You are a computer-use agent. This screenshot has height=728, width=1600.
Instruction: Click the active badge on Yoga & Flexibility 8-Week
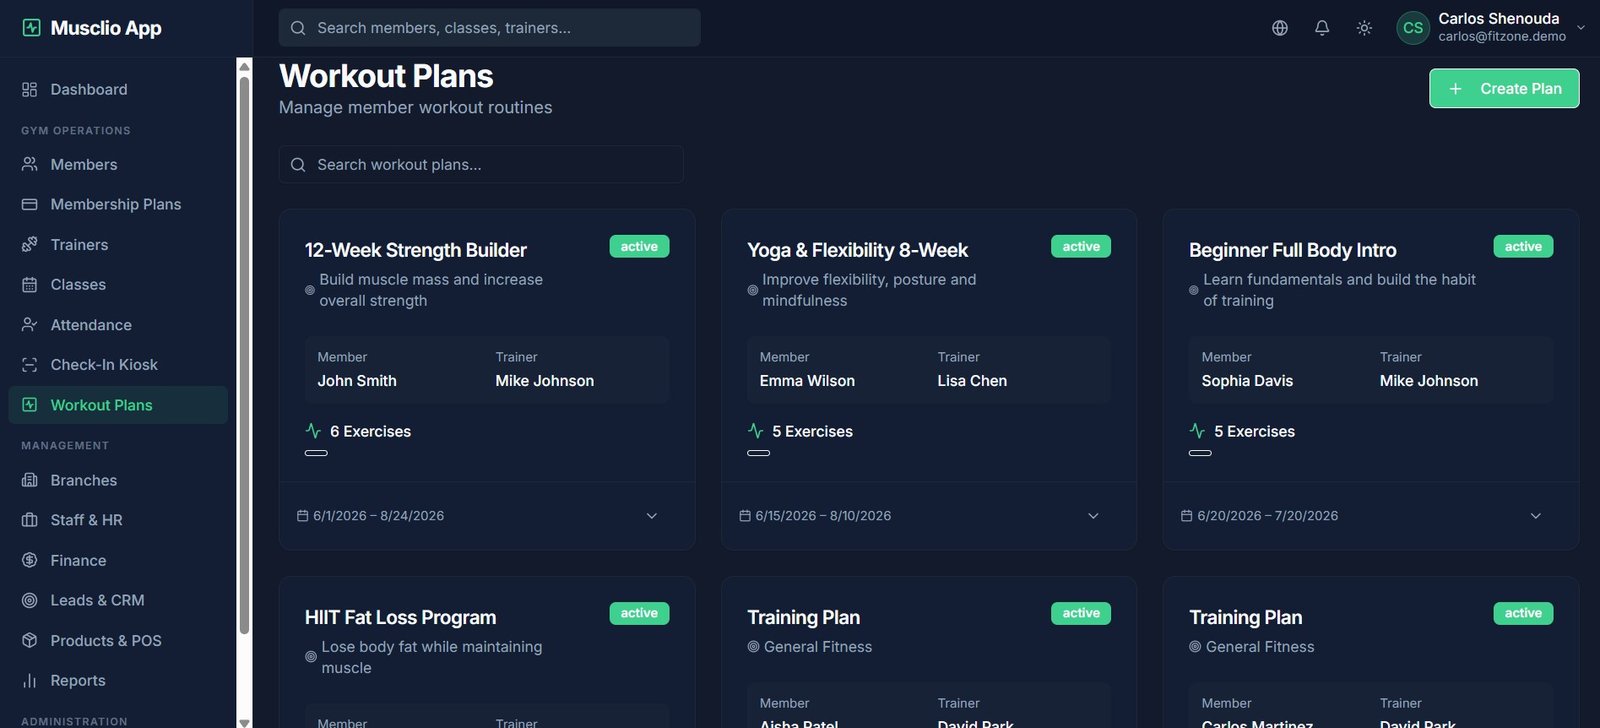[x=1081, y=247]
